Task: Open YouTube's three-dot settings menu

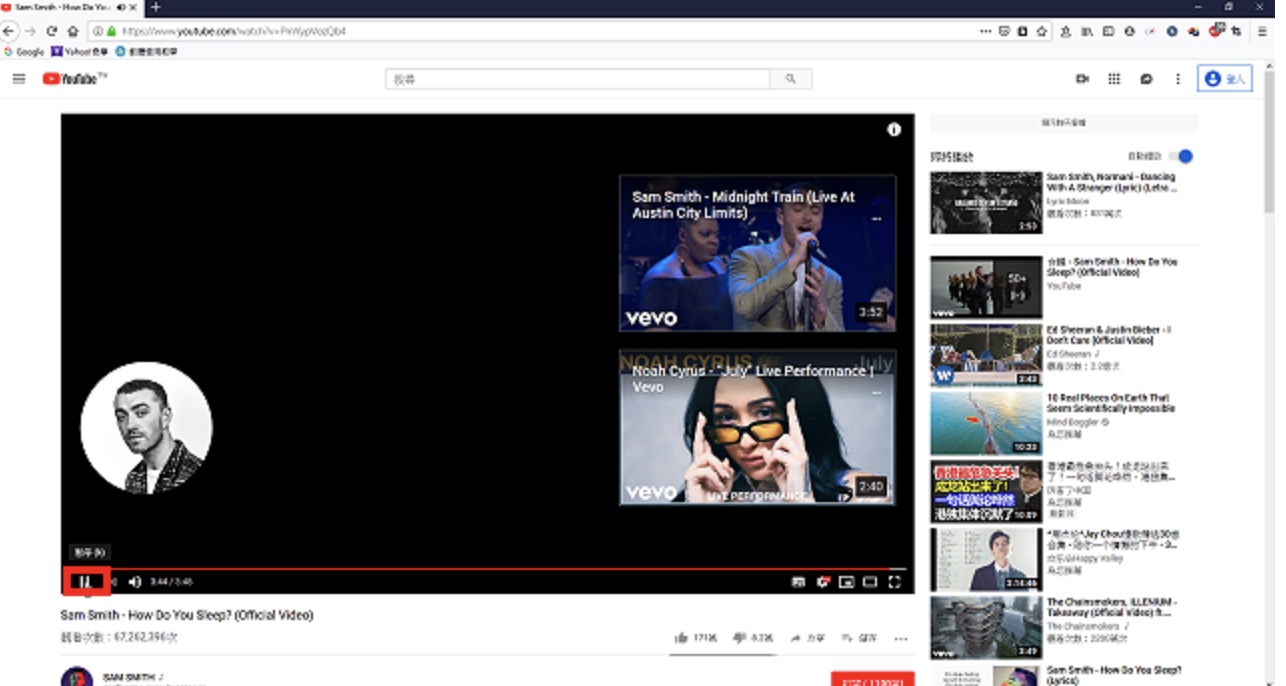Action: 1178,79
